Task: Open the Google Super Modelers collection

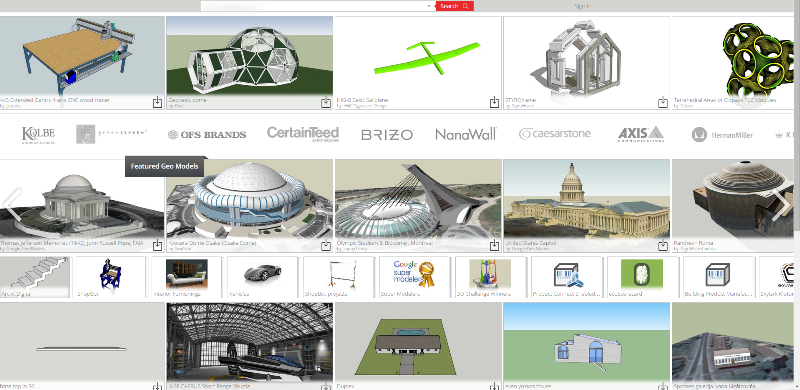Action: point(414,277)
